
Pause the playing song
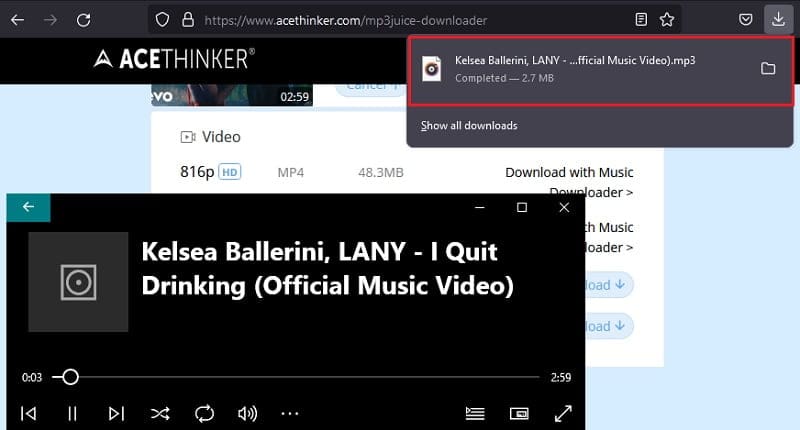[x=72, y=413]
